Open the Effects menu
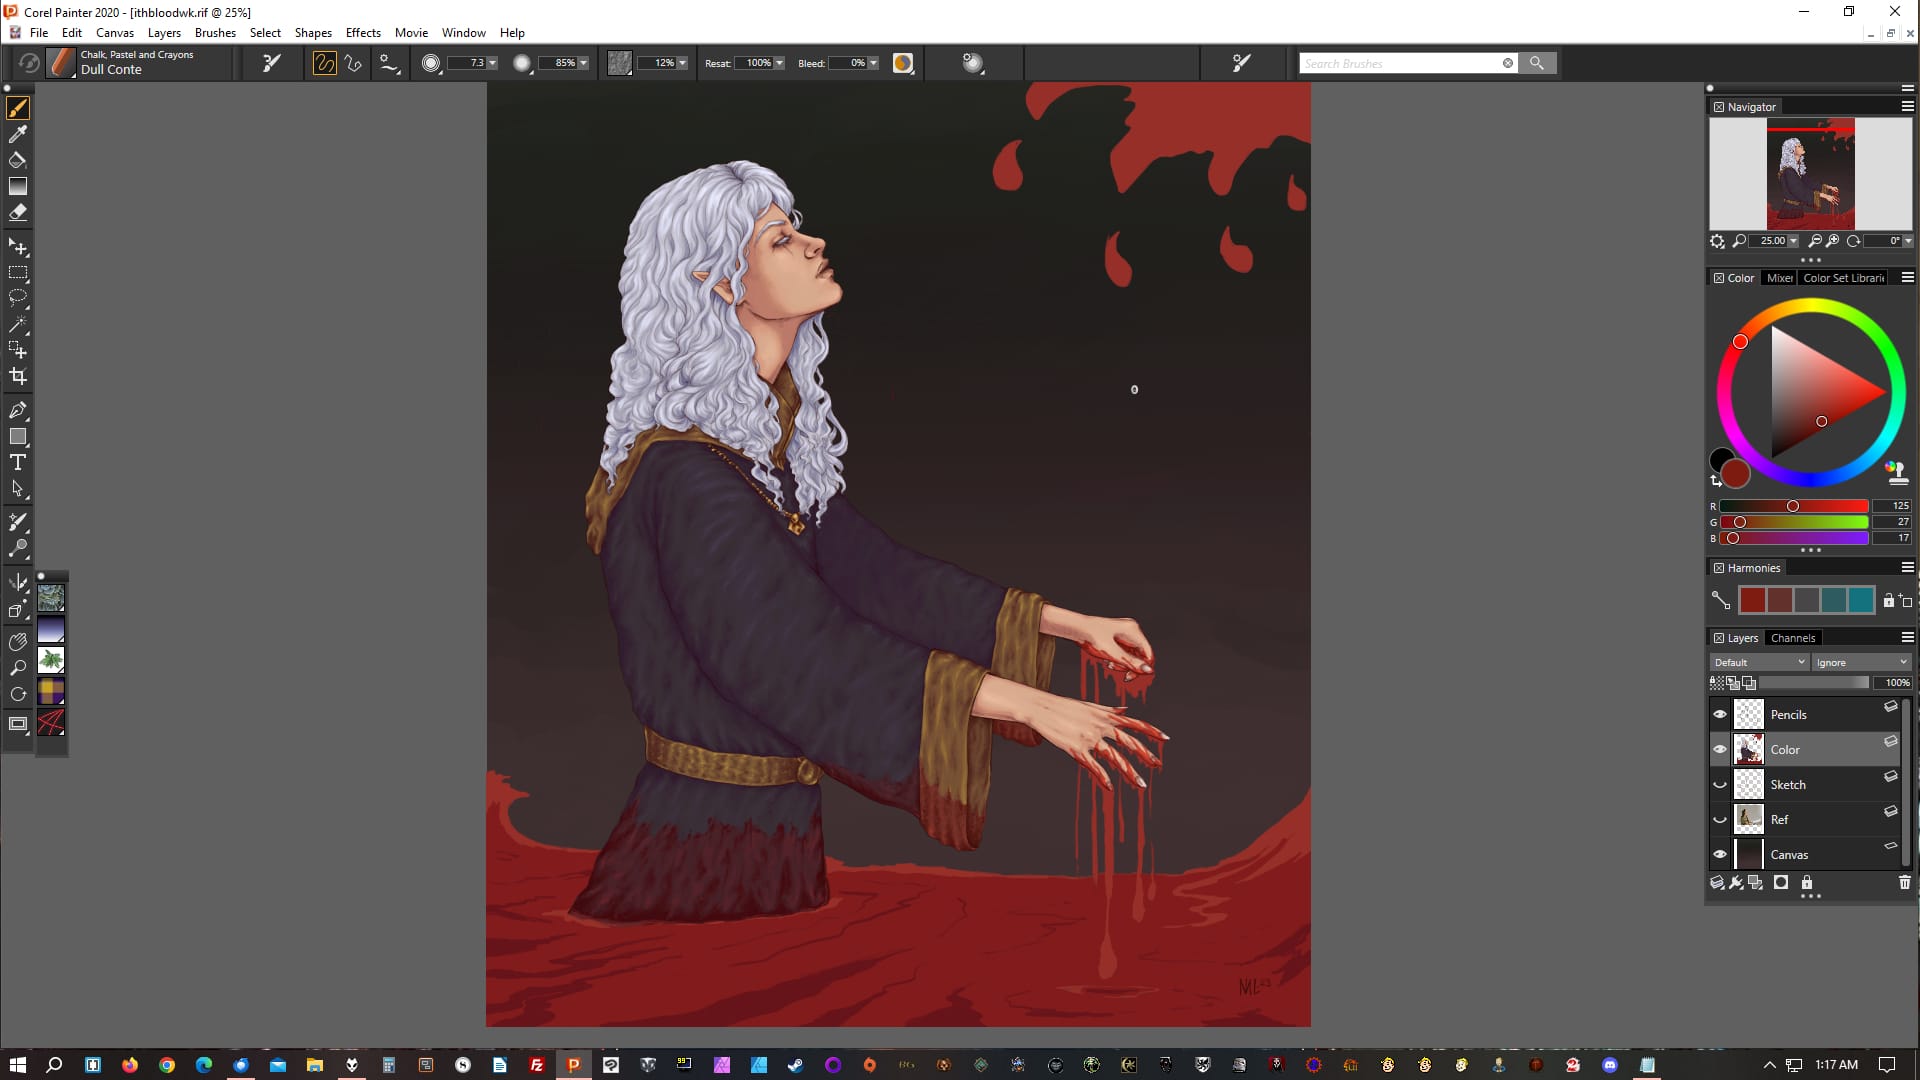 363,32
